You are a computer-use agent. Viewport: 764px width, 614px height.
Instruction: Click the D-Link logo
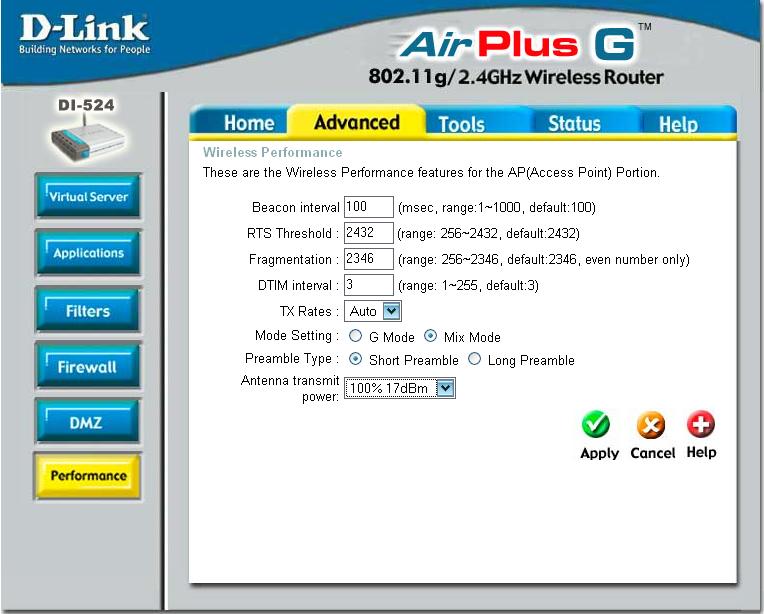(84, 35)
